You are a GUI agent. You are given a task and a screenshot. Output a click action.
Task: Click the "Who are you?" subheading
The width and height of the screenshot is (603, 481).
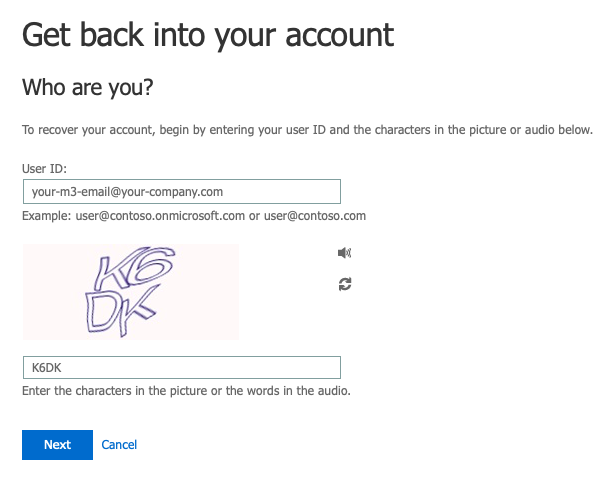coord(87,88)
